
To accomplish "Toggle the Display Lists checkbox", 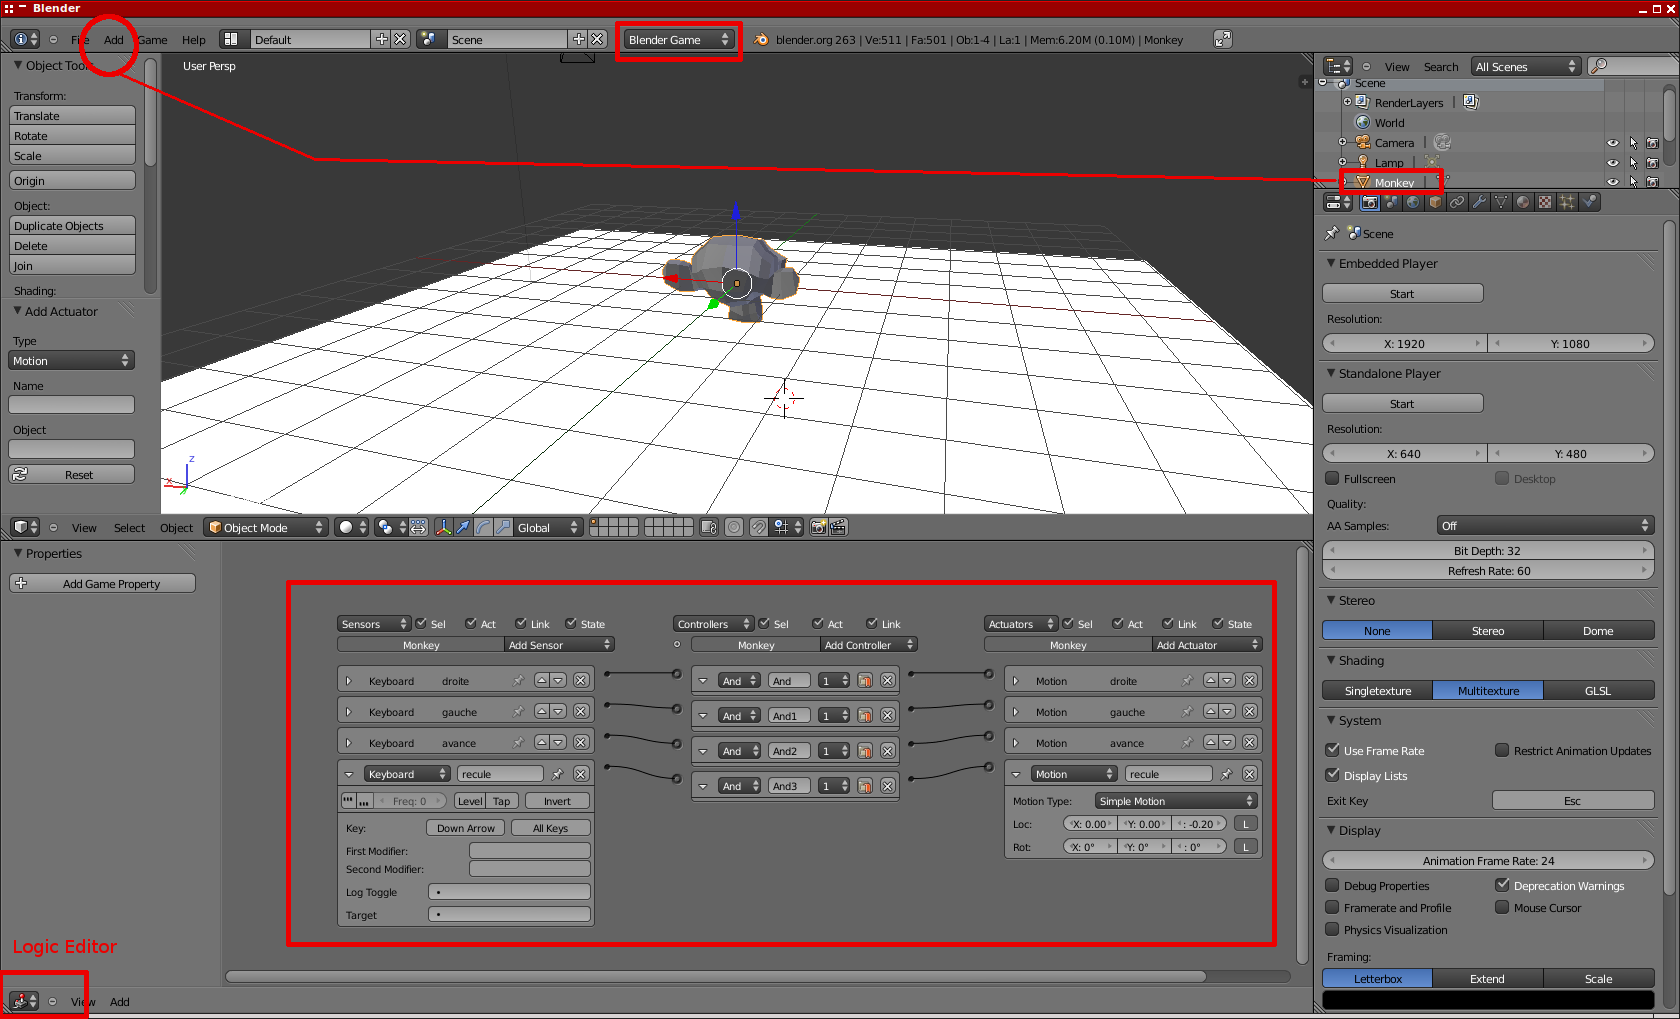I will pyautogui.click(x=1332, y=775).
